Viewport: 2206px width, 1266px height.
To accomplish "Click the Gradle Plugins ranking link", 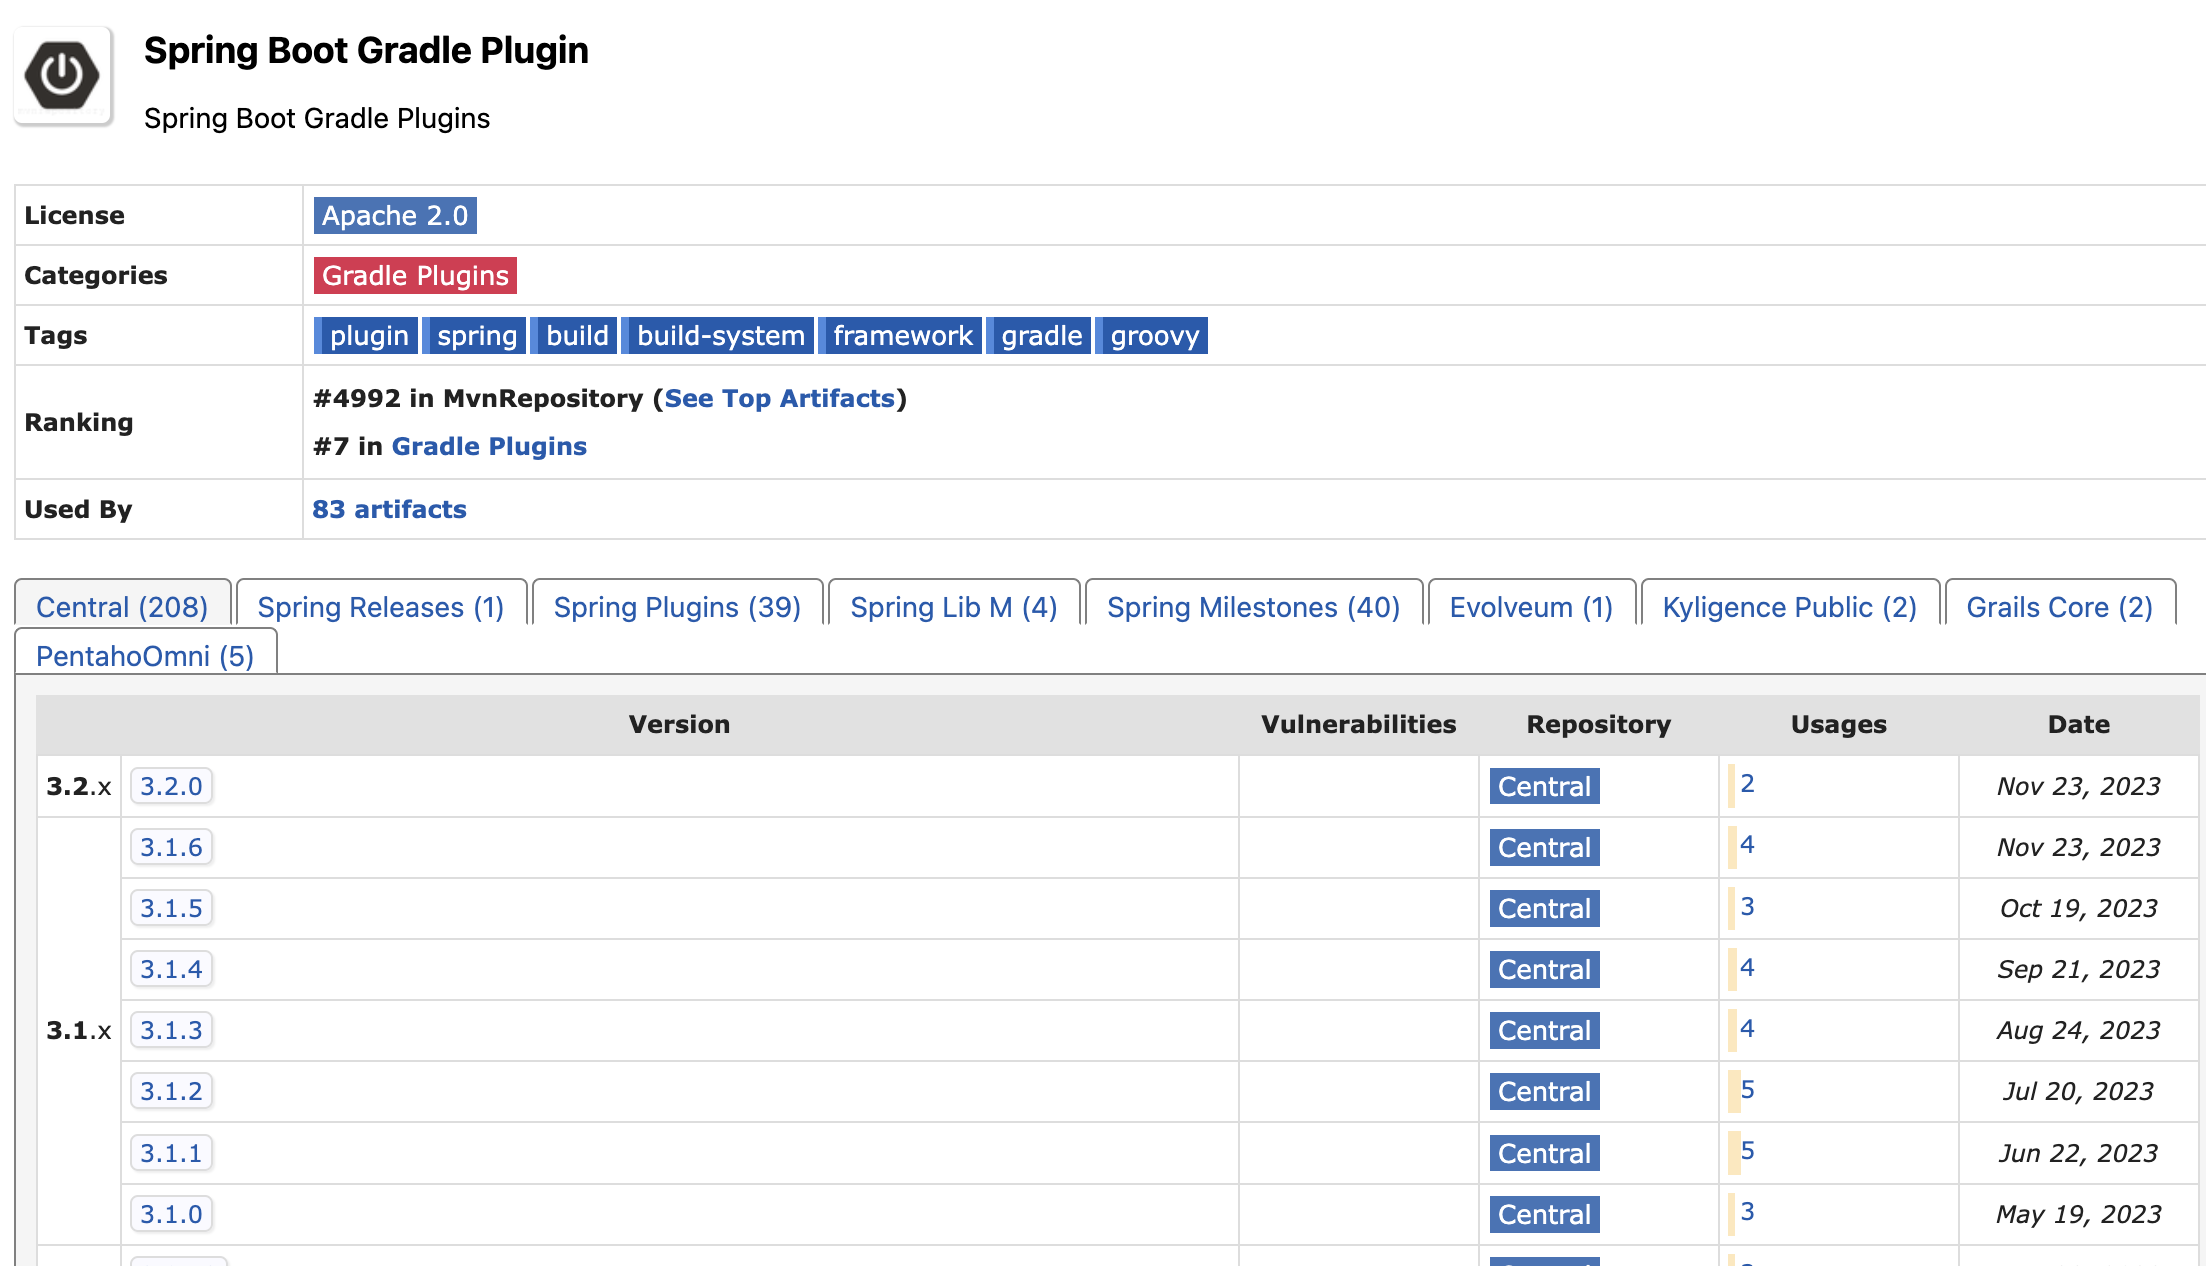I will 488,446.
